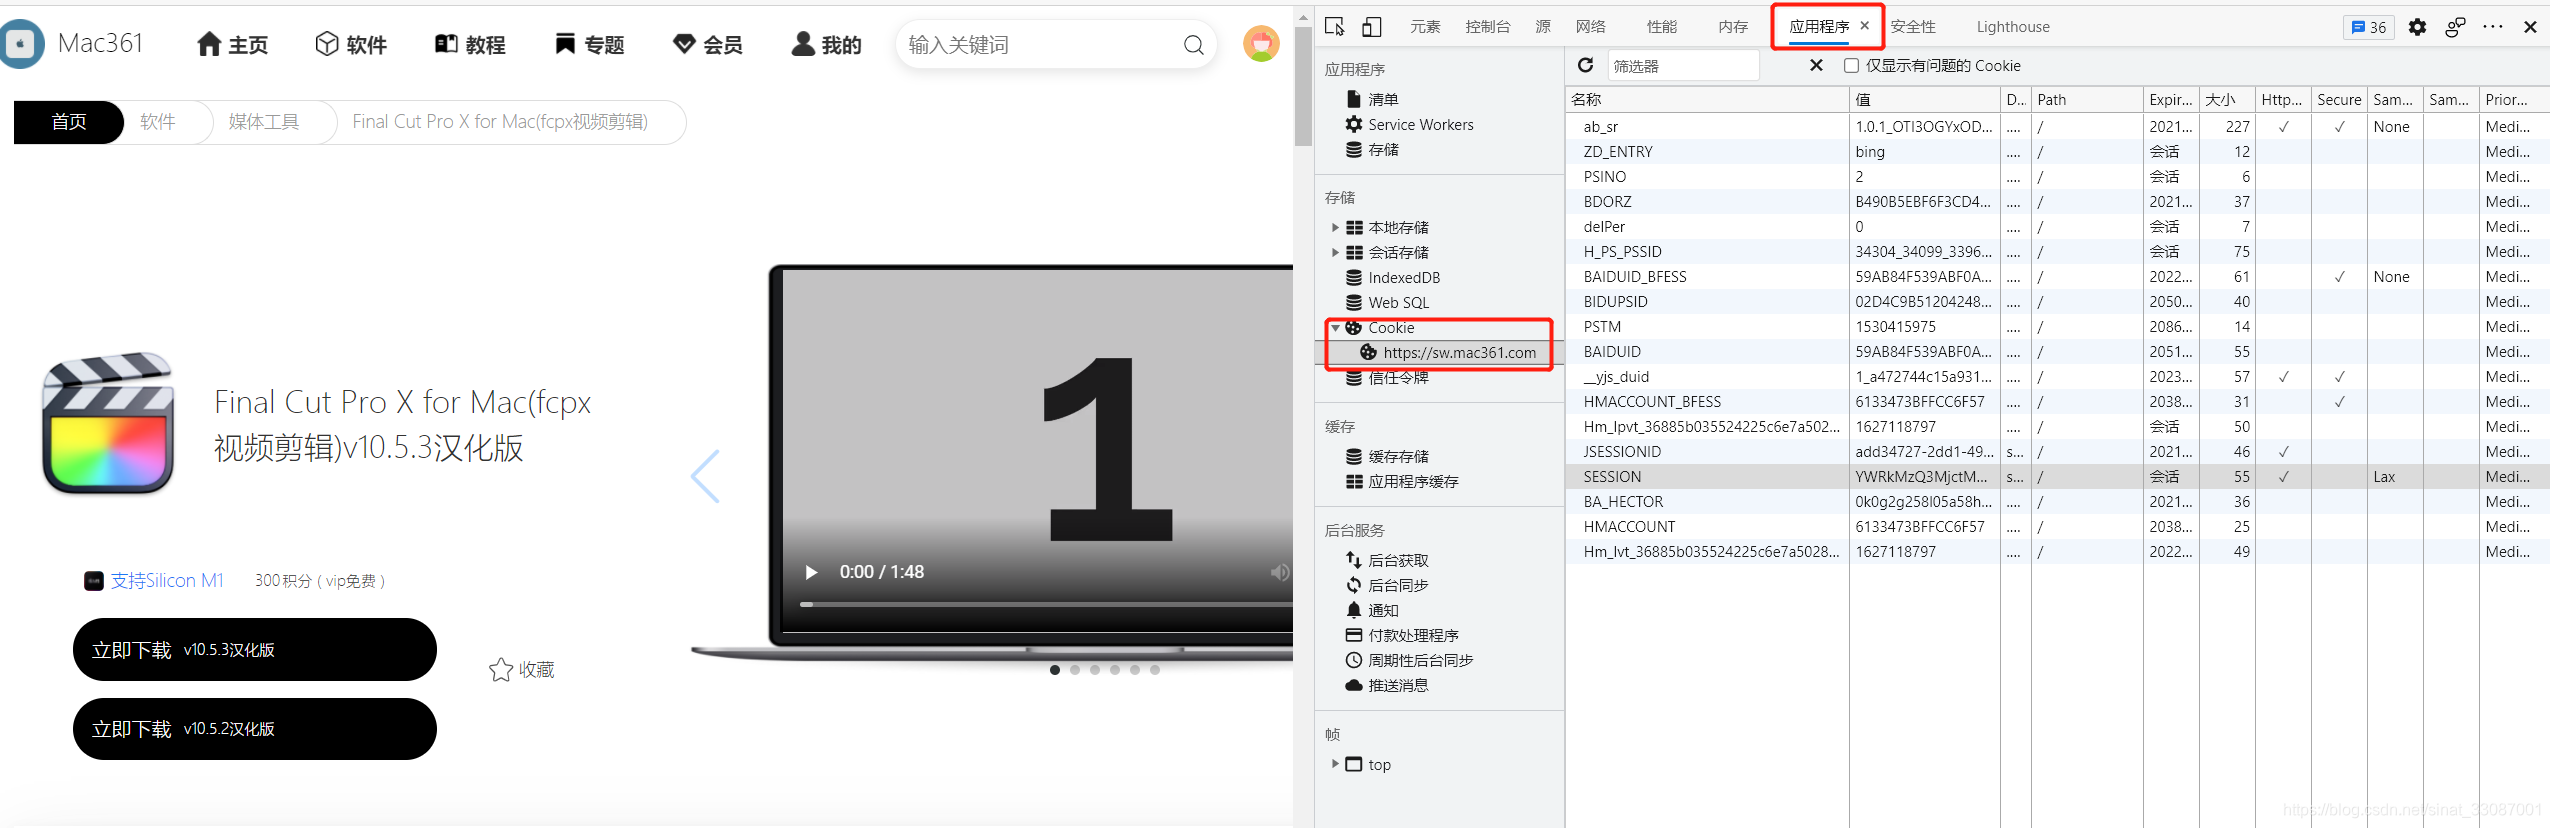The image size is (2550, 828).
Task: Open DevTools more options menu
Action: point(2493,27)
